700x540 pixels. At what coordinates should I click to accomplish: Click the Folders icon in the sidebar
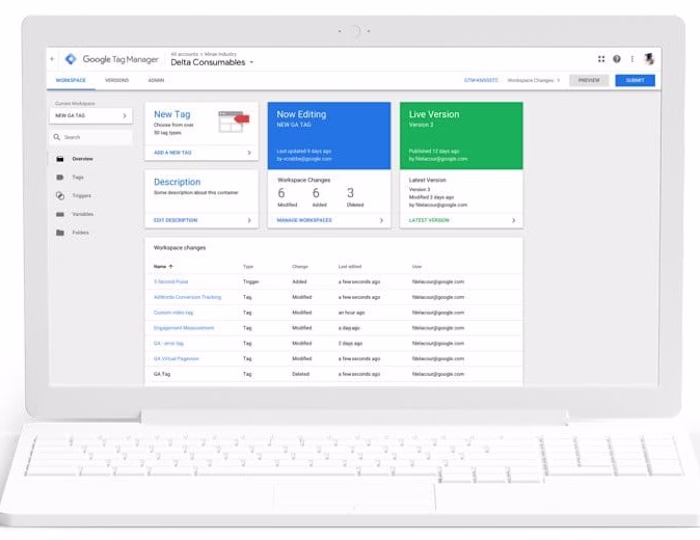[x=60, y=233]
